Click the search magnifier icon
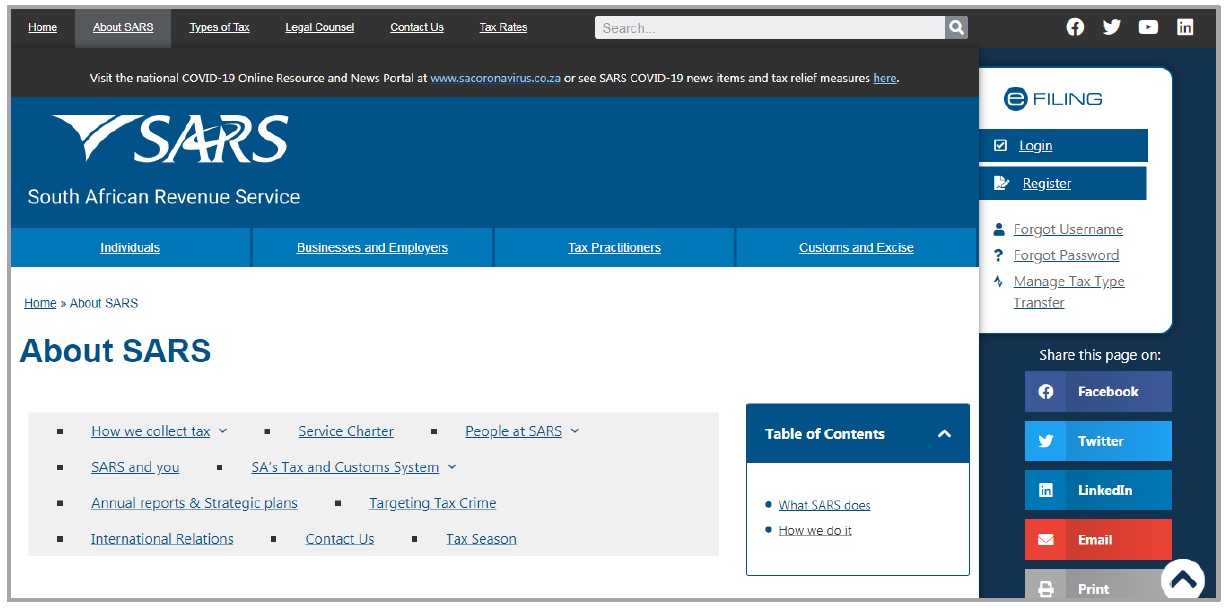The width and height of the screenshot is (1227, 608). click(956, 28)
